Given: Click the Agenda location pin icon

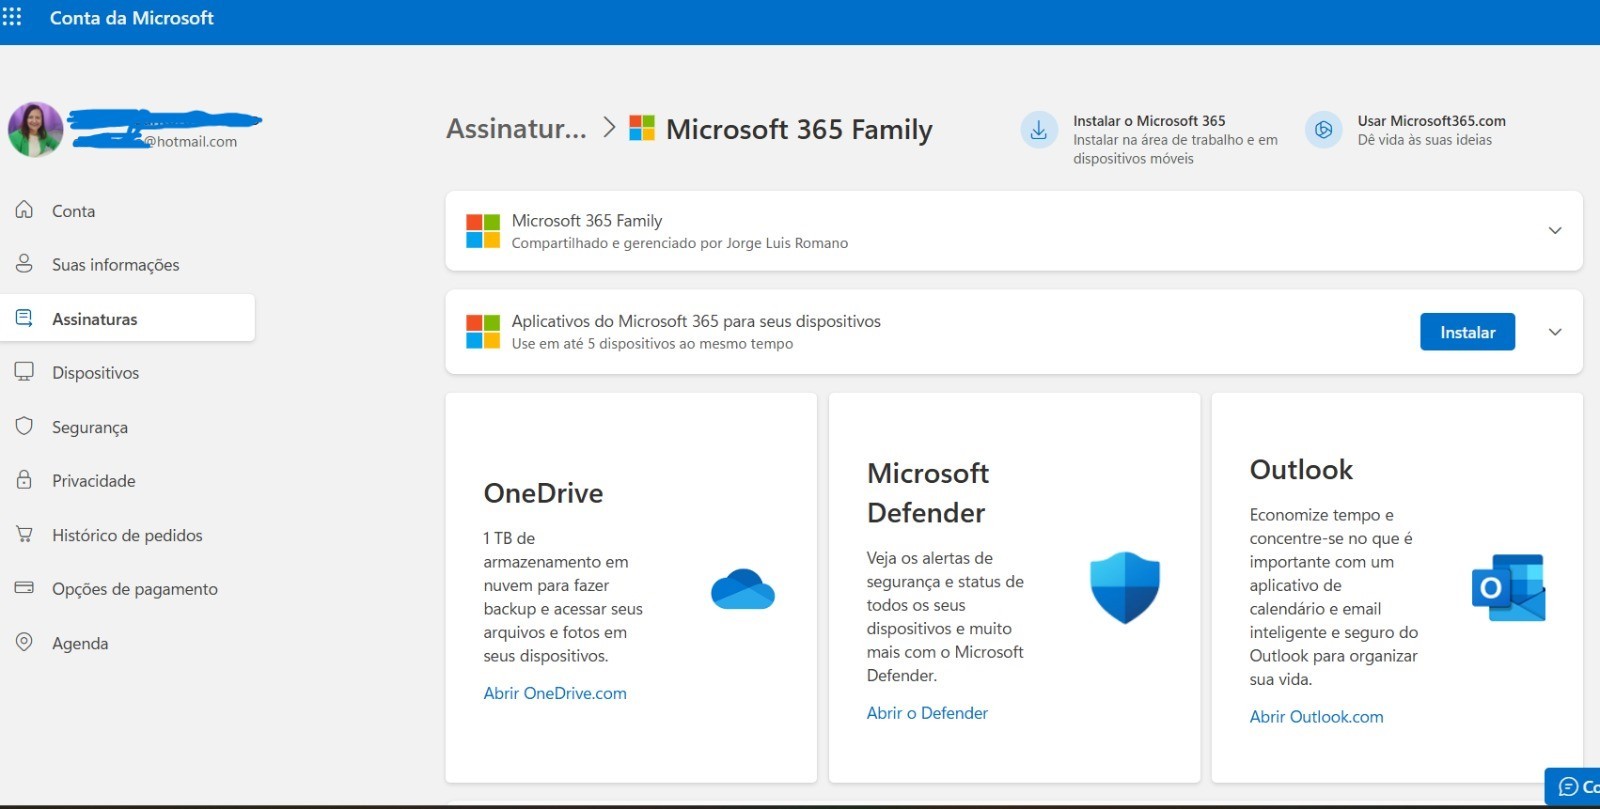Looking at the screenshot, I should click(x=24, y=642).
